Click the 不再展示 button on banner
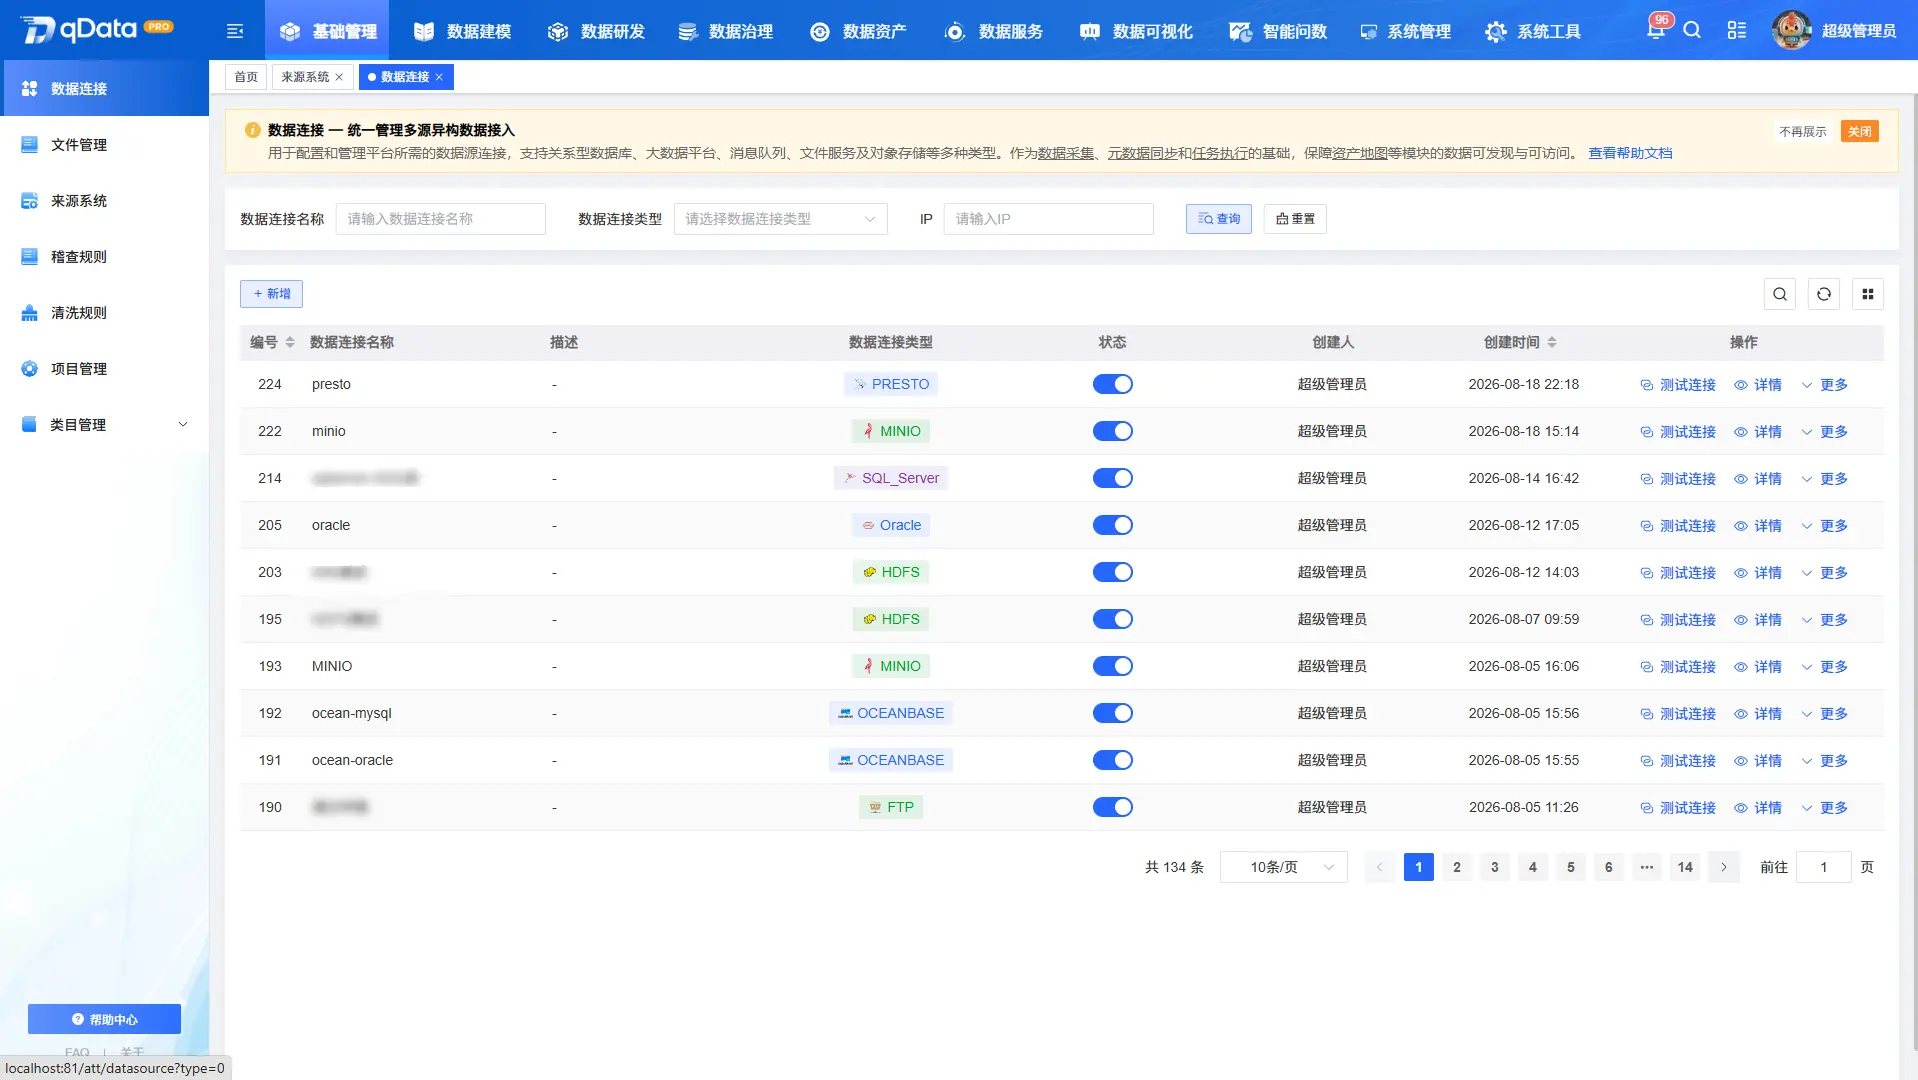The height and width of the screenshot is (1080, 1918). pos(1802,131)
